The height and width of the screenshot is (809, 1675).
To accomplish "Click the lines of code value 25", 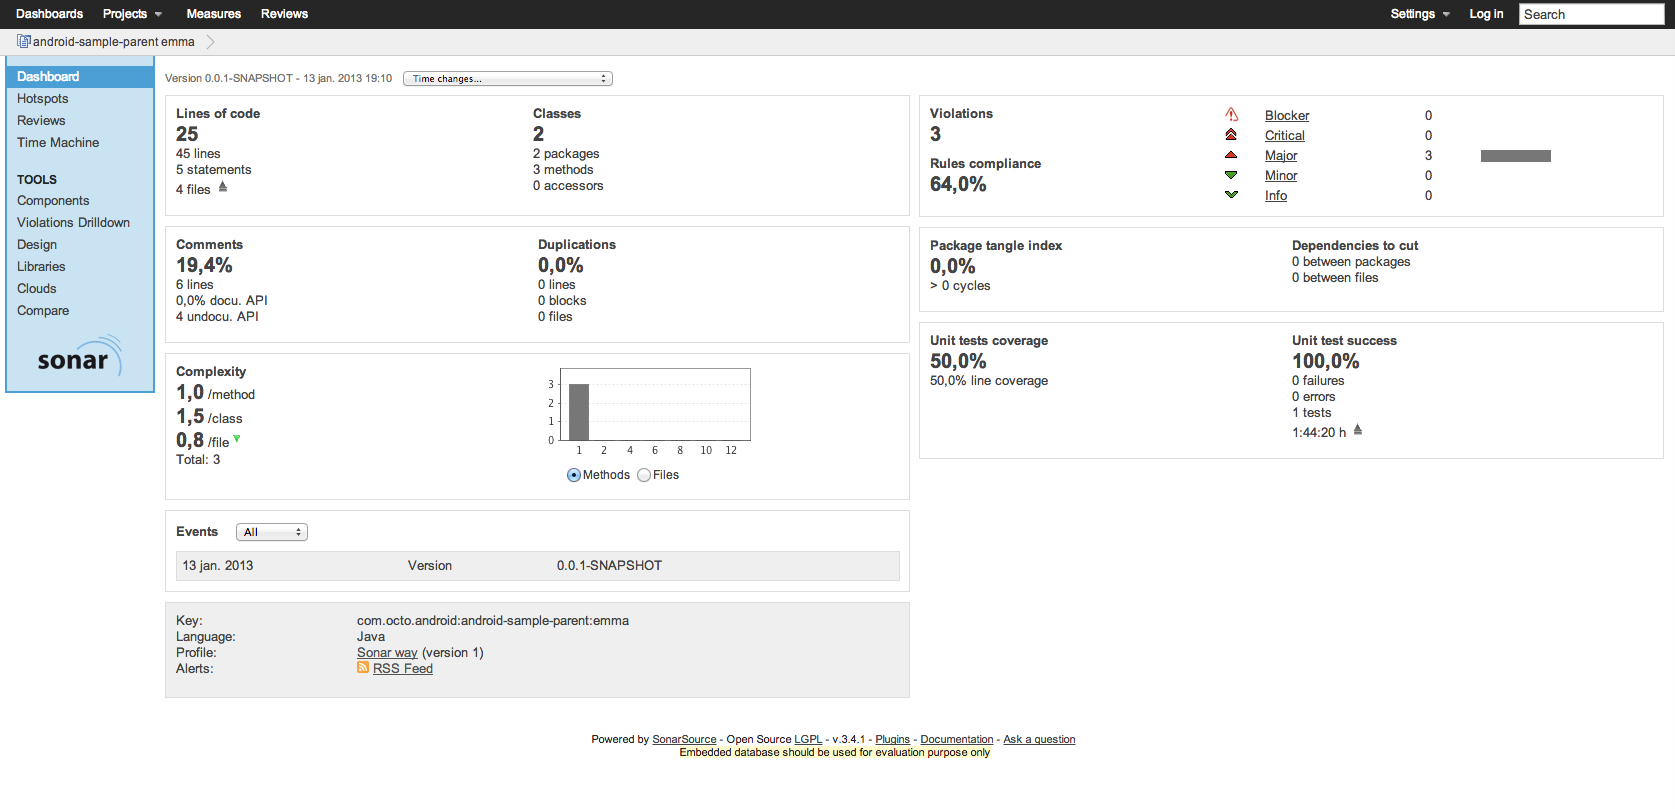I will 187,134.
